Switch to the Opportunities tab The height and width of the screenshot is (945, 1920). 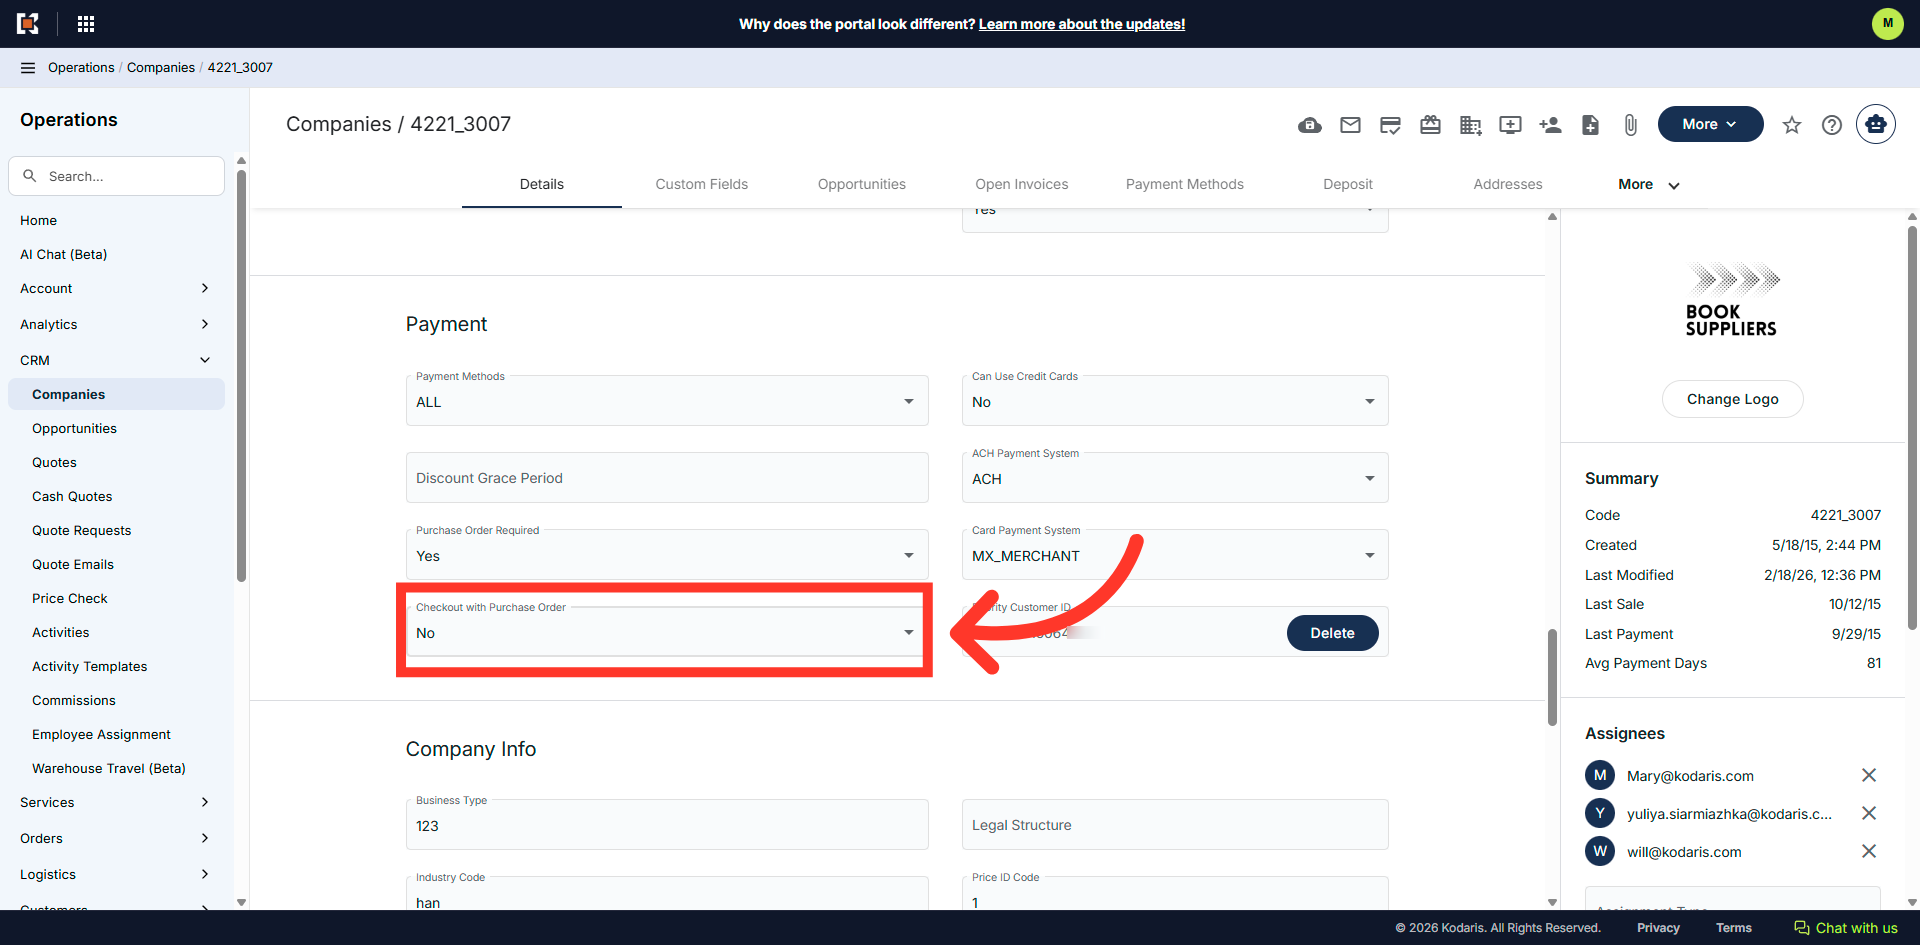click(862, 184)
